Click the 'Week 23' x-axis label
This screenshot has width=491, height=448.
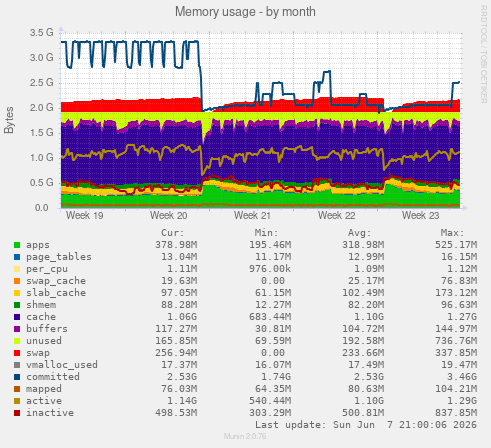(421, 216)
